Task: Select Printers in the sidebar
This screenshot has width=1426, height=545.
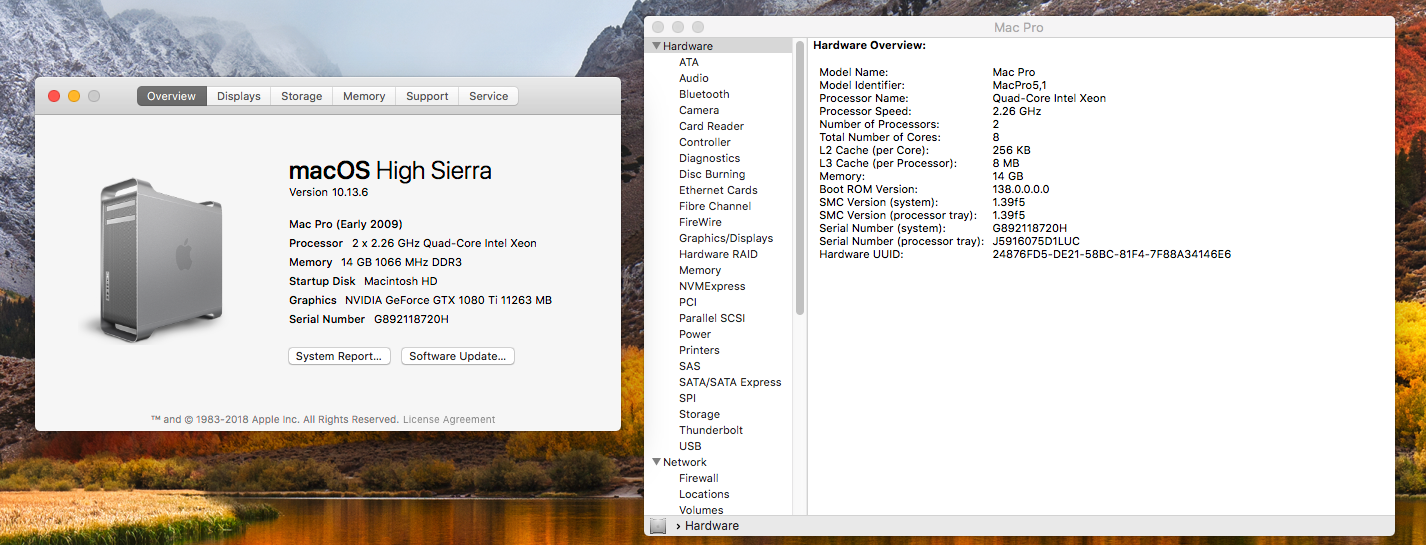Action: pos(699,350)
